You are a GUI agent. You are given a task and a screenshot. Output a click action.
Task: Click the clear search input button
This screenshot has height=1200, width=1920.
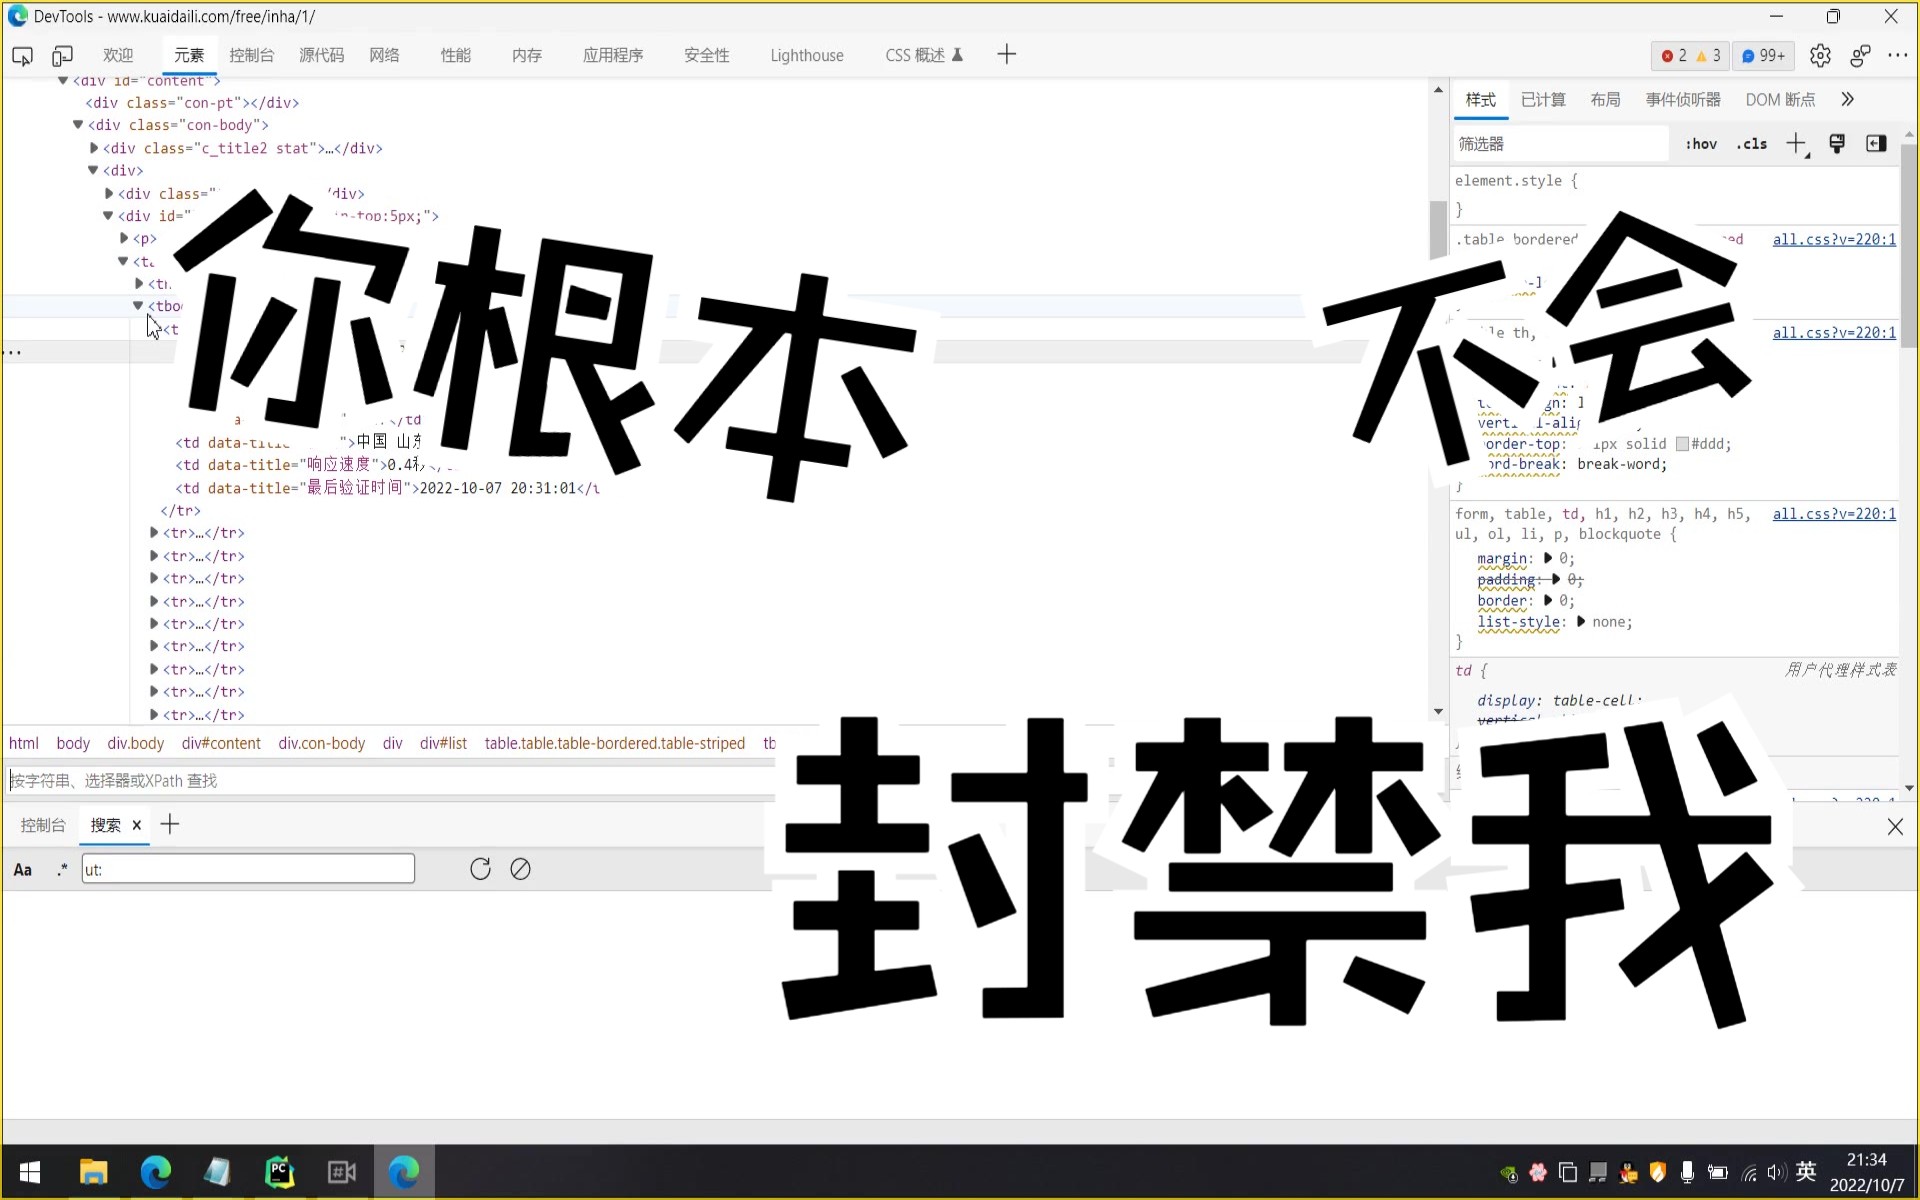(520, 868)
